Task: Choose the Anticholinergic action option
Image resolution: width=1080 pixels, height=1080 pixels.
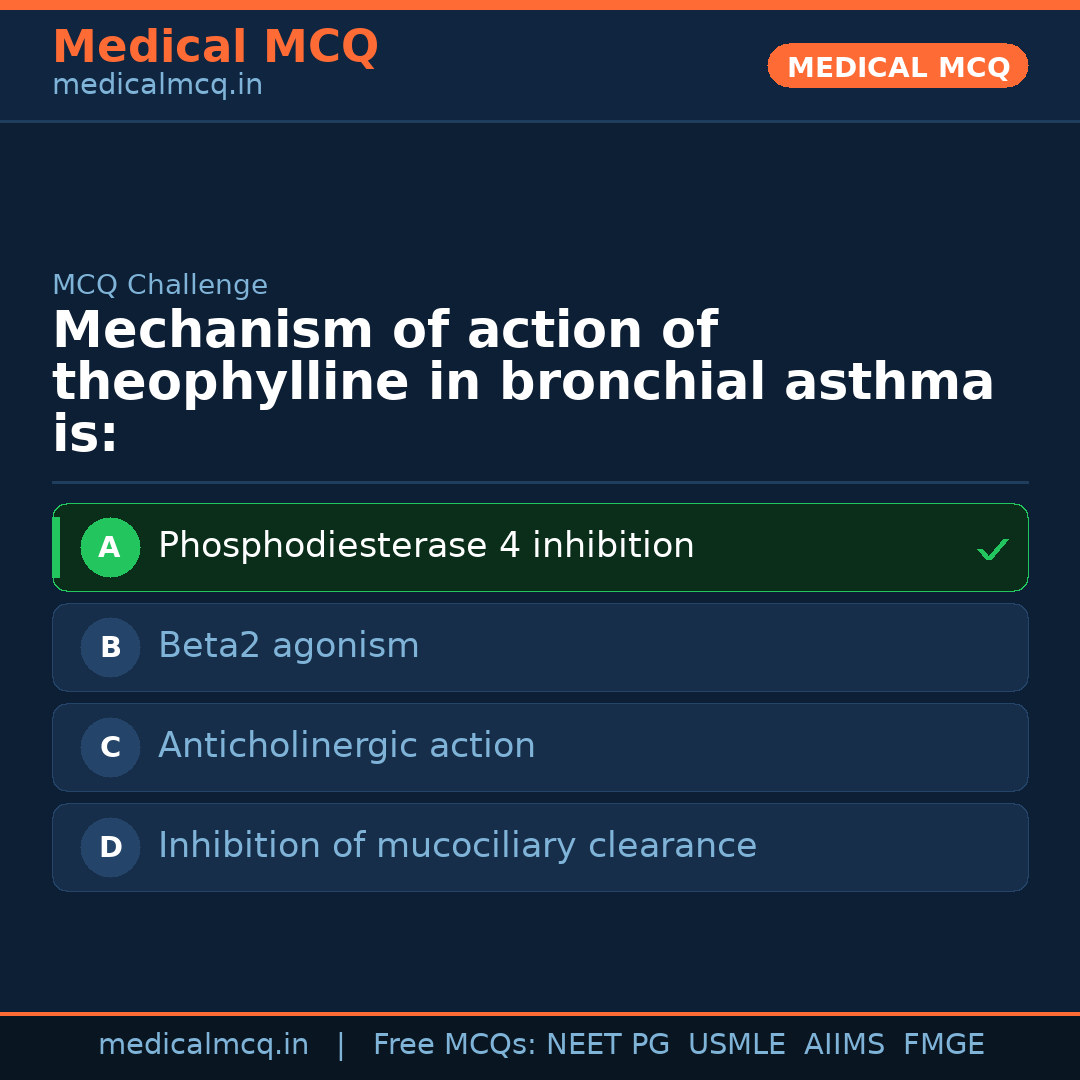Action: 346,746
